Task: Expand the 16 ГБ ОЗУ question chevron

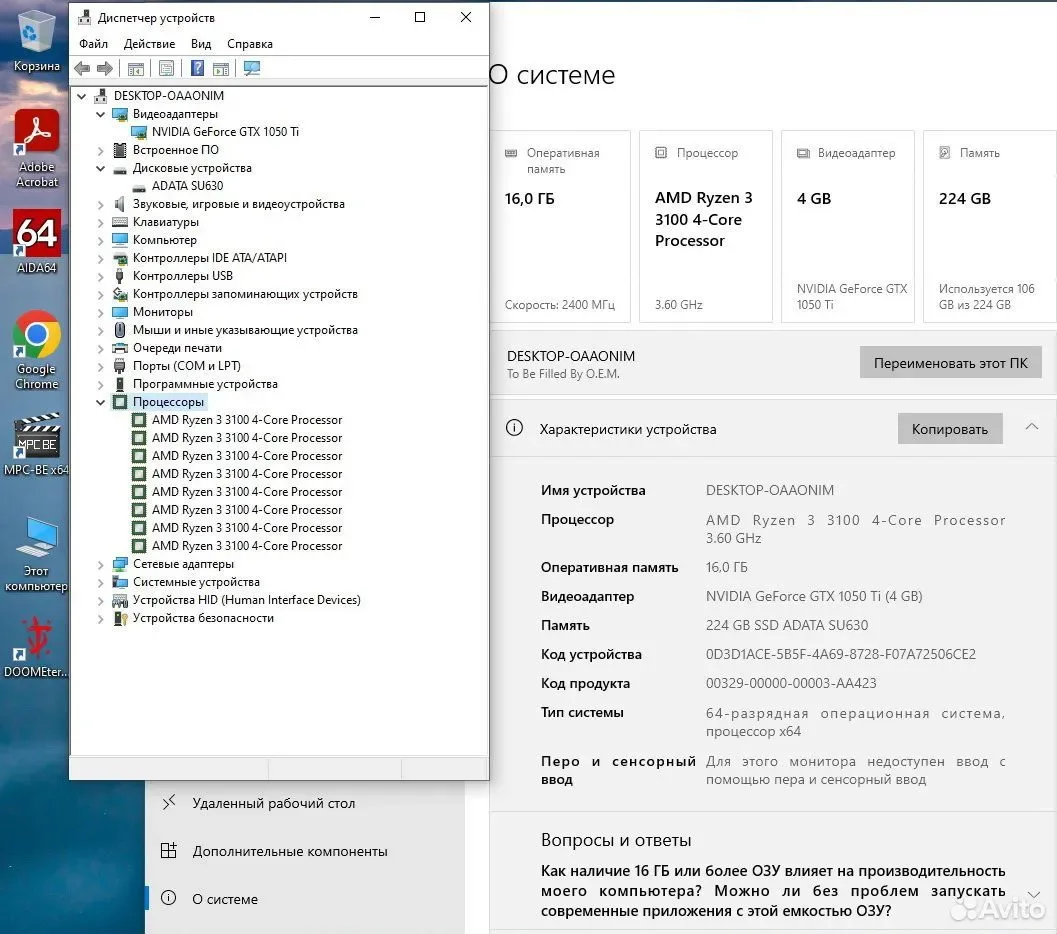Action: coord(1033,894)
